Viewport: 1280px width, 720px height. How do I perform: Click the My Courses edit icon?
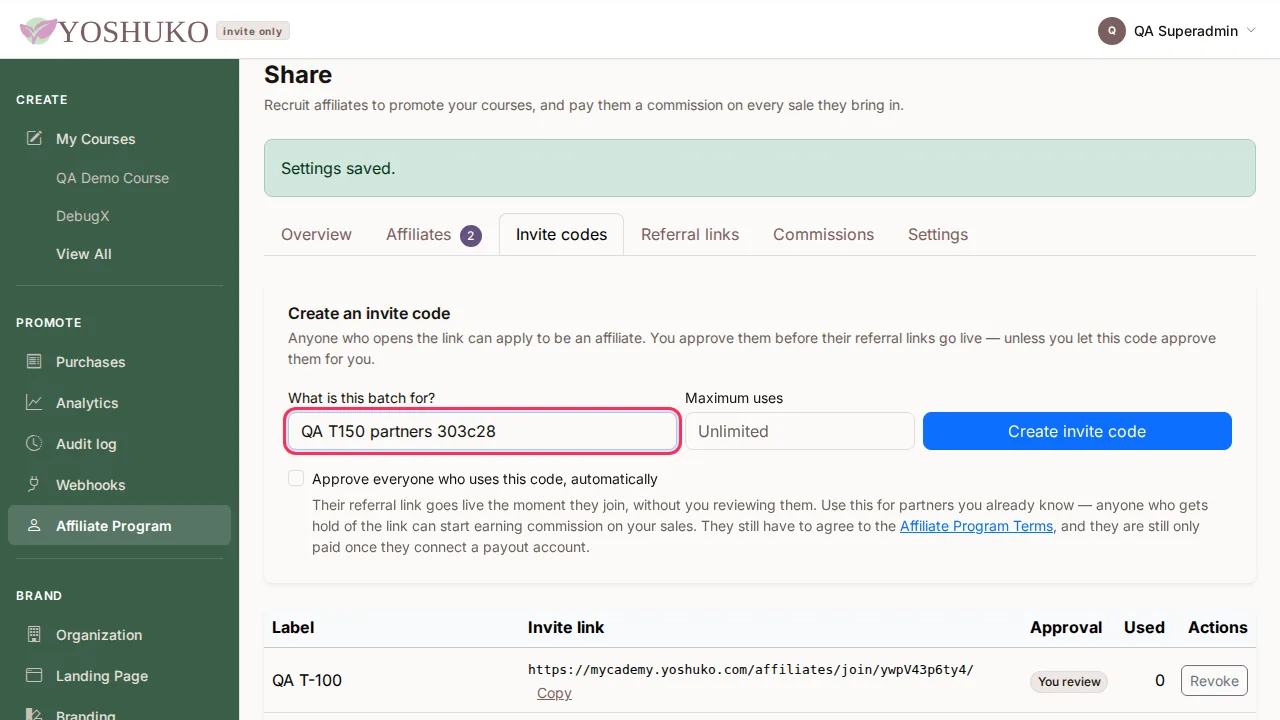coord(34,138)
